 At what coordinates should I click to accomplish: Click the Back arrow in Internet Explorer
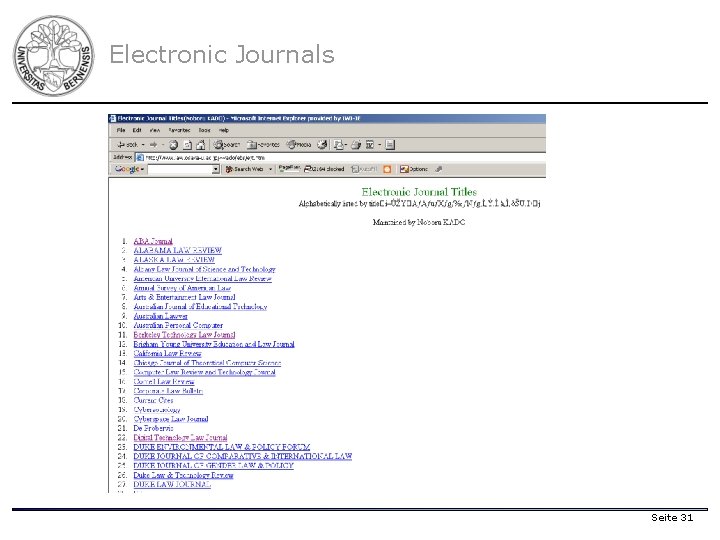click(127, 145)
